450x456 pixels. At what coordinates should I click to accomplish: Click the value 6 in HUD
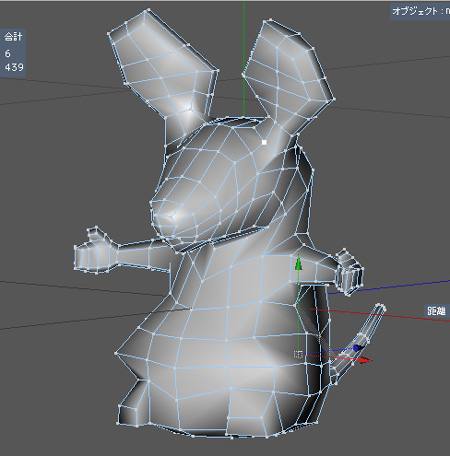8,53
